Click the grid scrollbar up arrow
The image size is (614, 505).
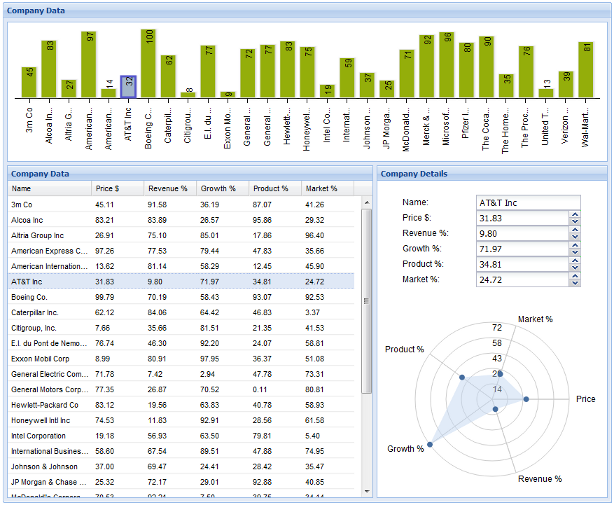[x=367, y=202]
